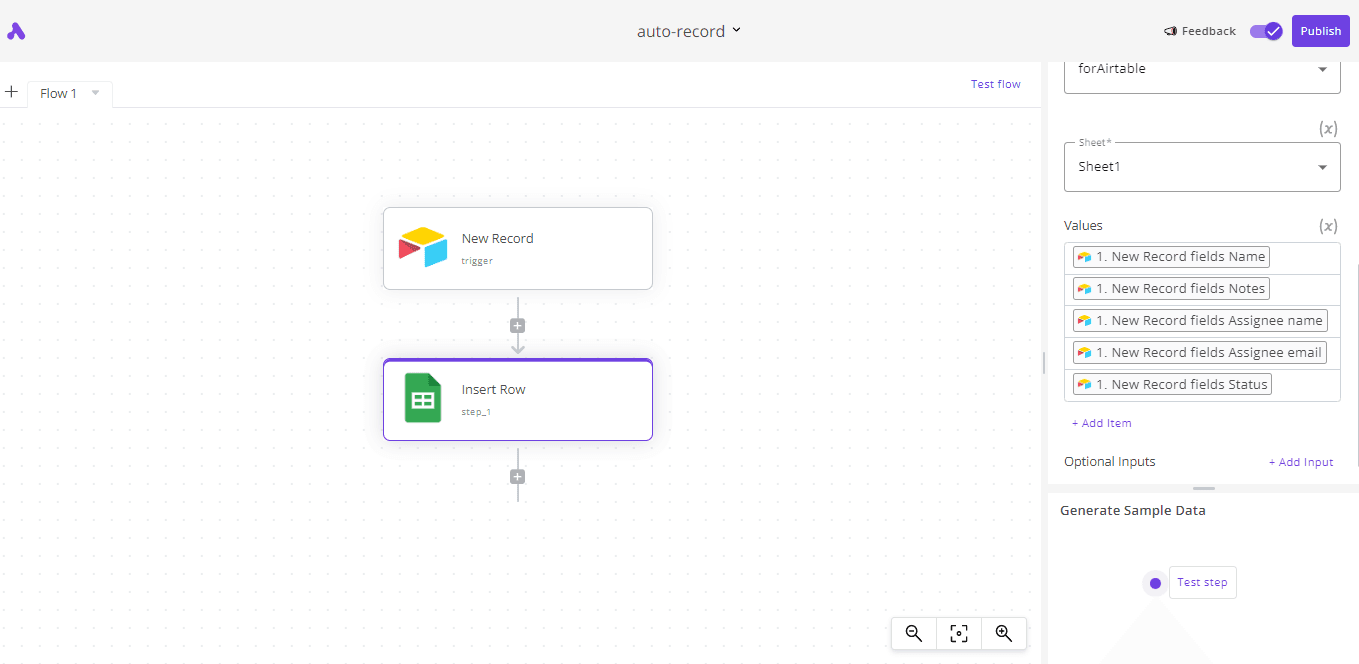Zoom out the flow canvas
Screen dimensions: 1359x664
[912, 633]
